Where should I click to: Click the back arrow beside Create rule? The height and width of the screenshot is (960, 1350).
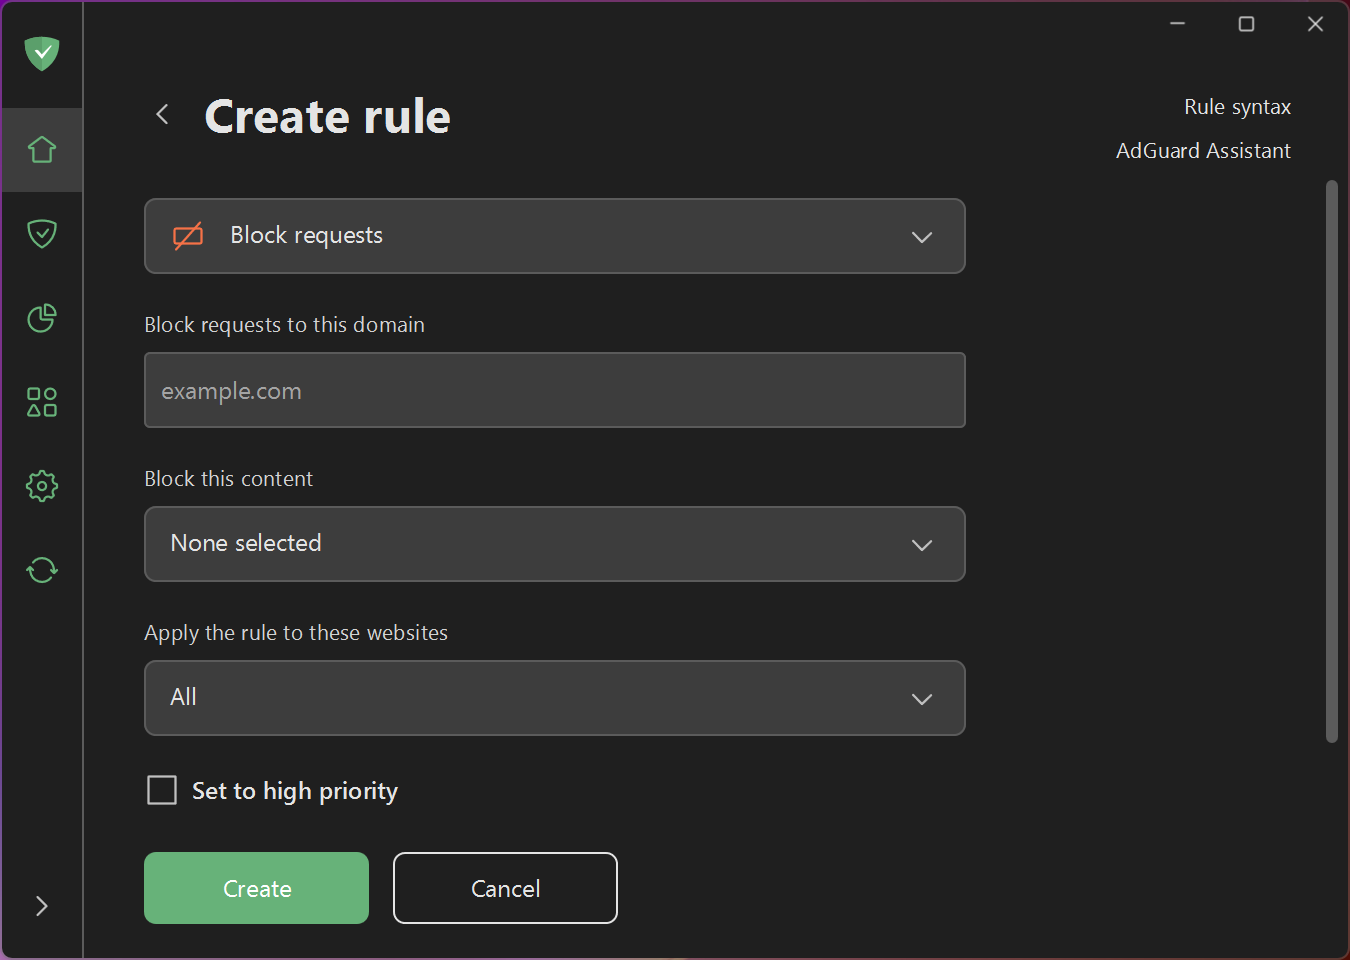tap(162, 114)
